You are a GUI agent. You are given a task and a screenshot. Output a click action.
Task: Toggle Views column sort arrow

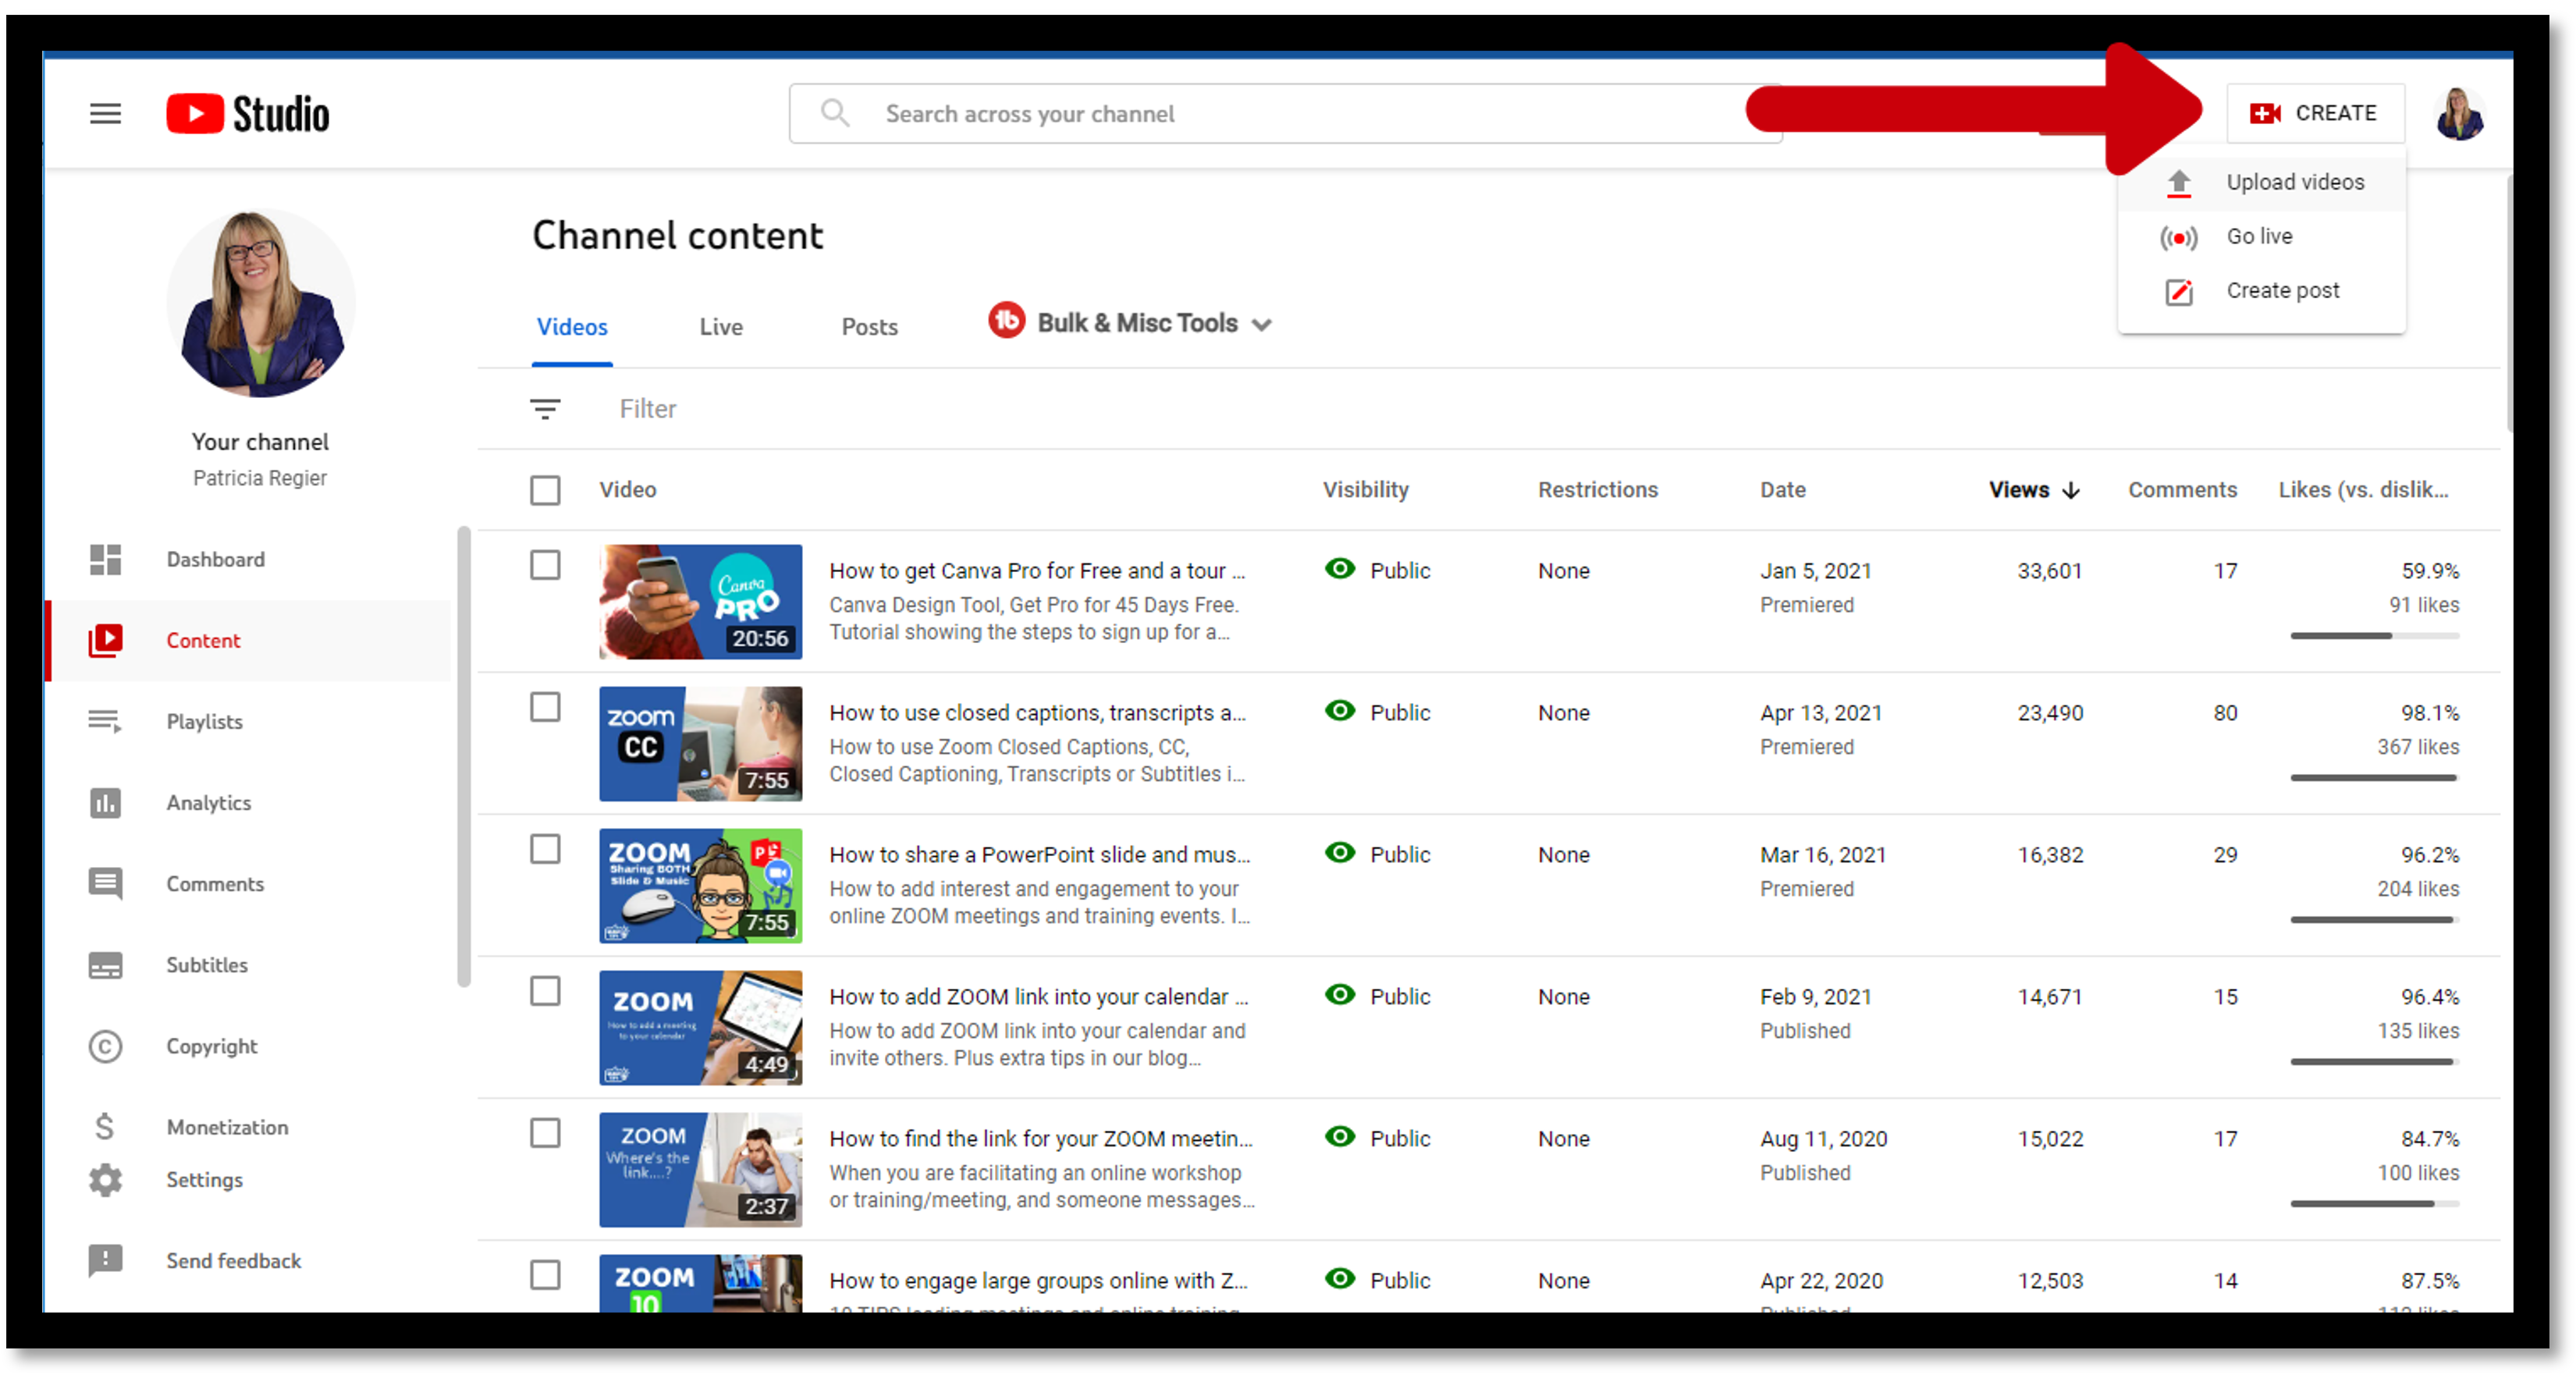[2071, 490]
